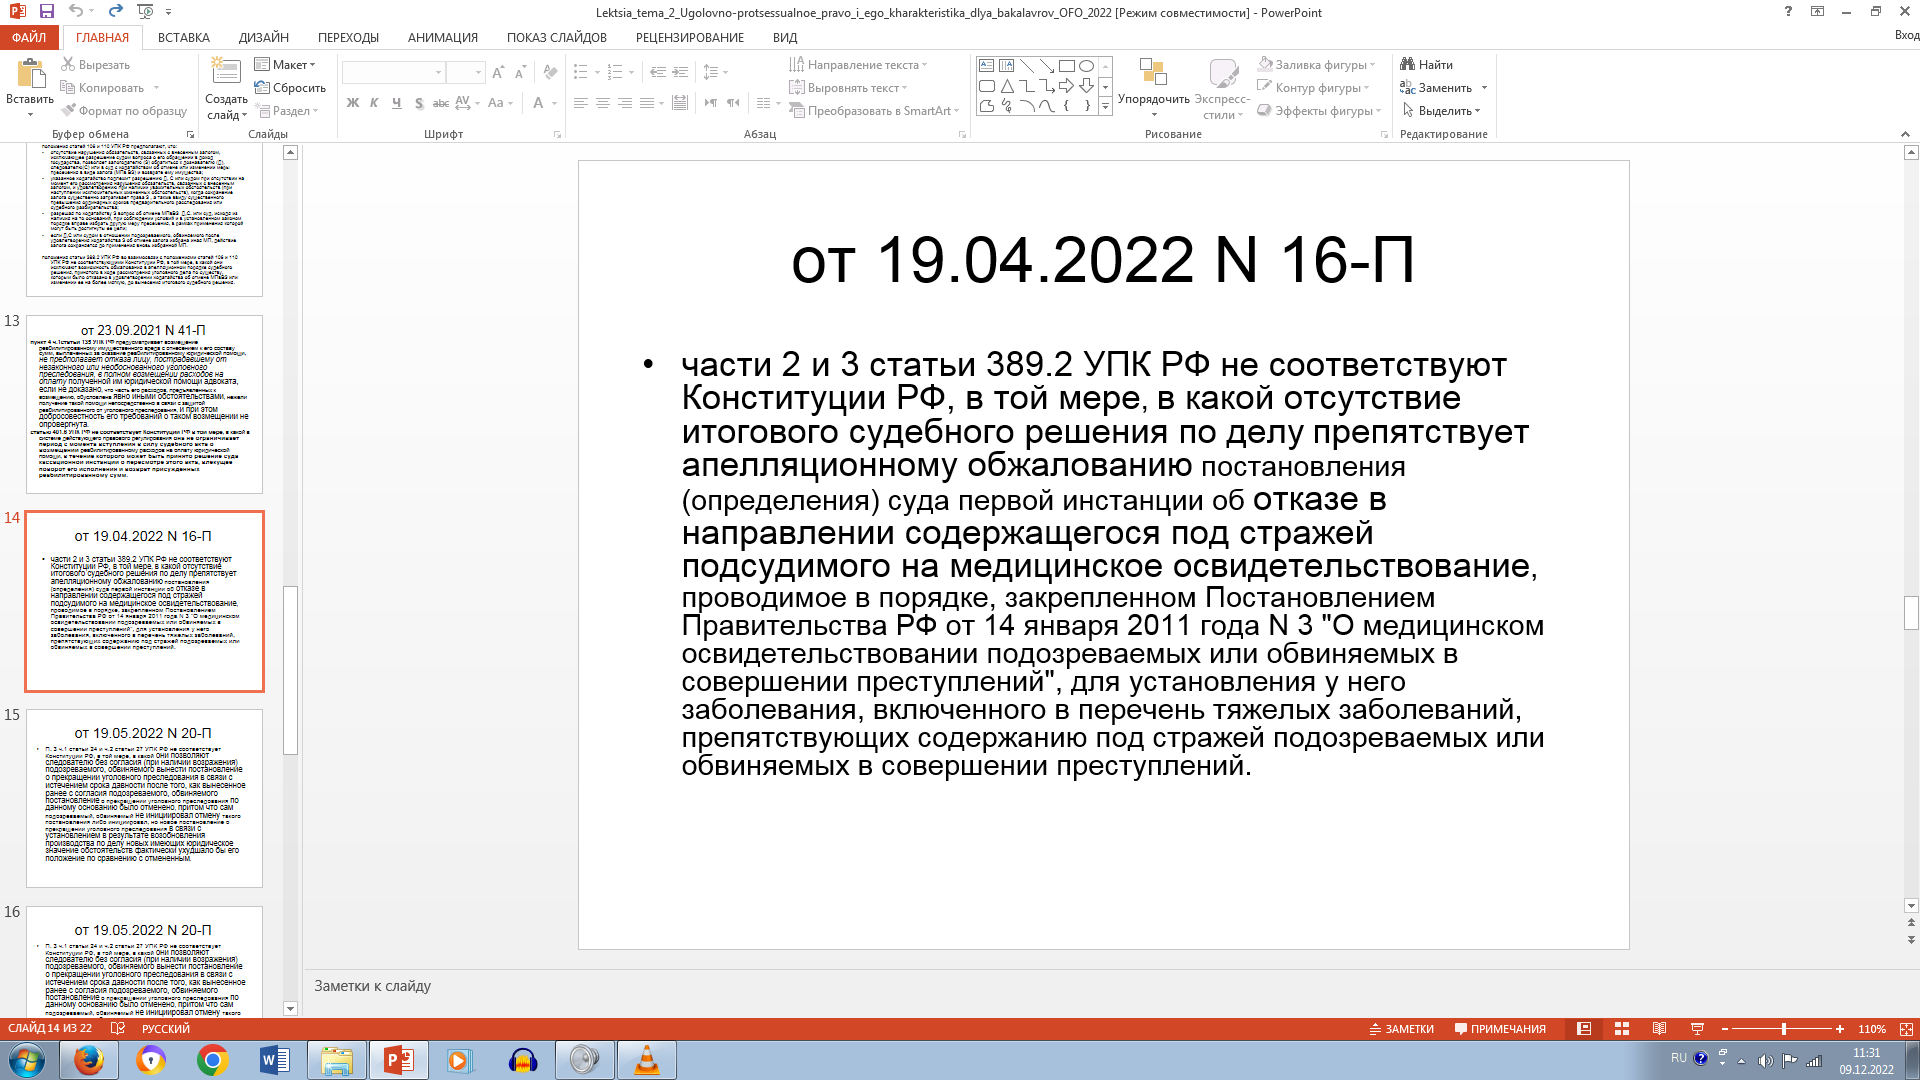The image size is (1920, 1080).
Task: Toggle strikethrough (abc) formatting
Action: pyautogui.click(x=440, y=103)
